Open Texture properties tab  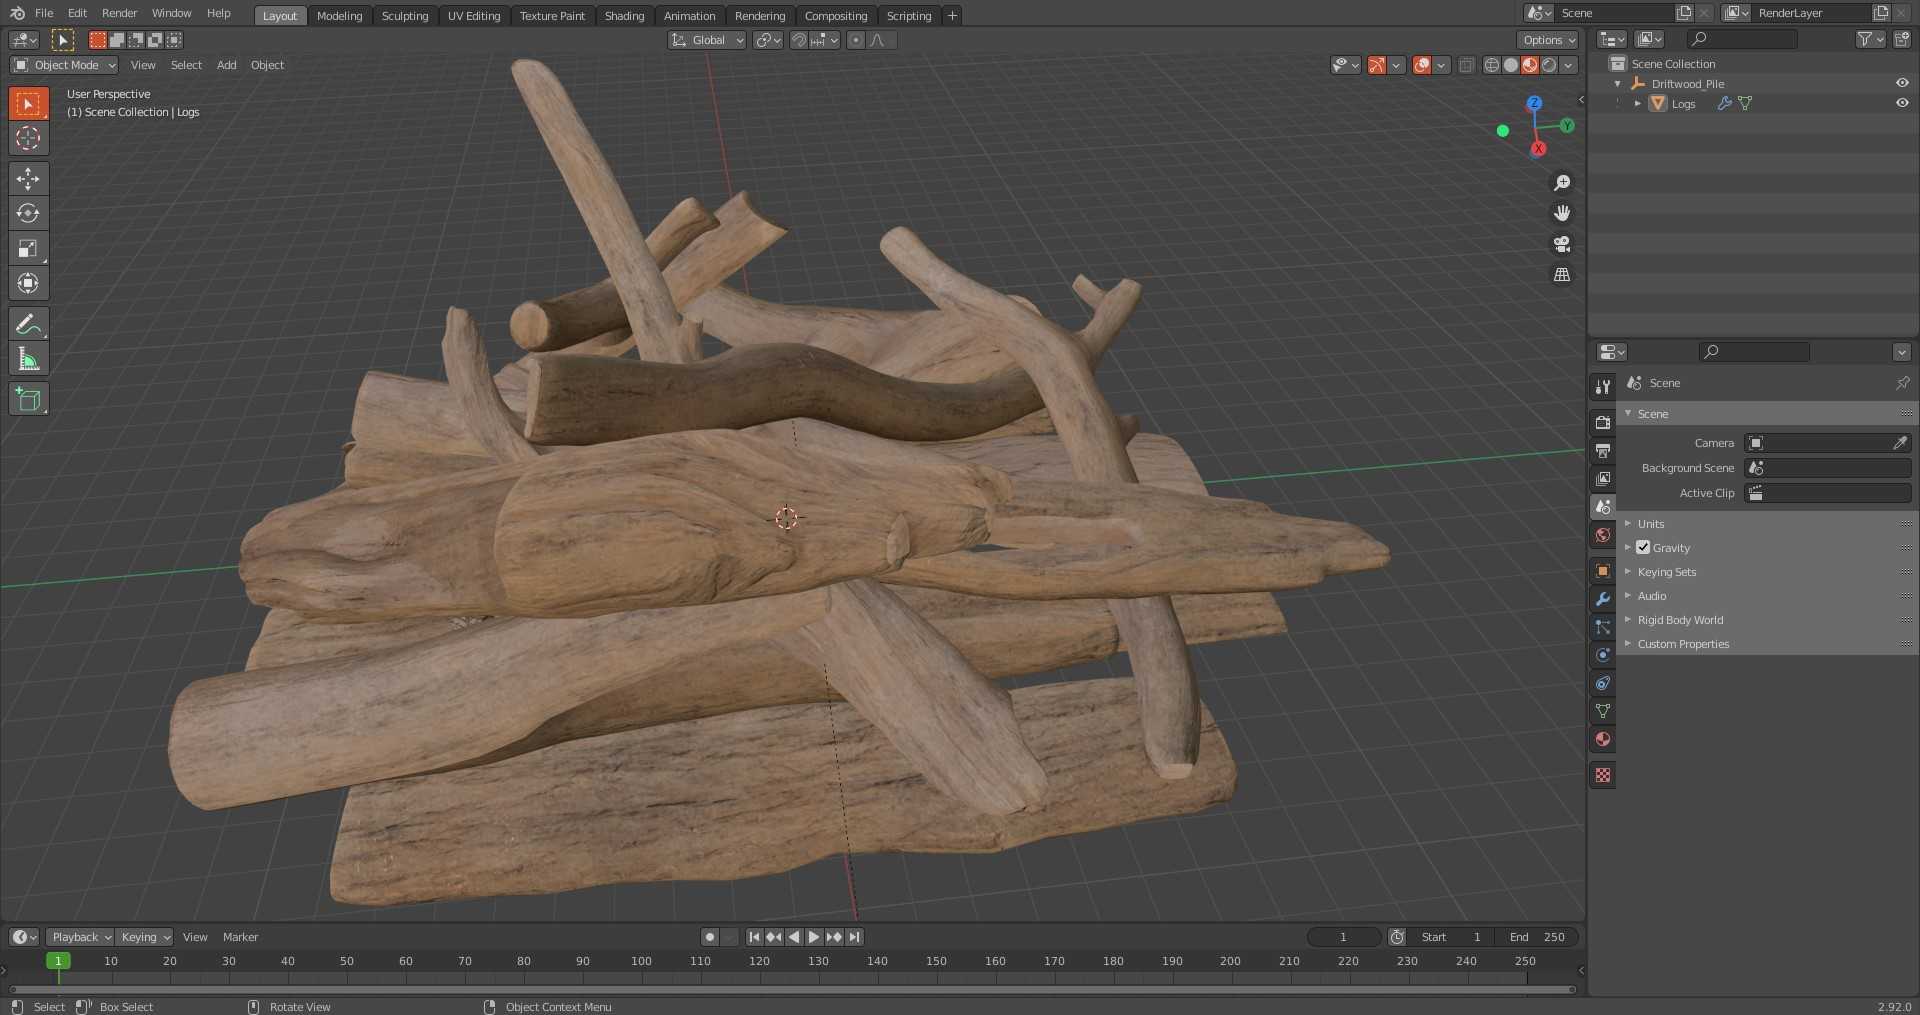[x=1603, y=775]
